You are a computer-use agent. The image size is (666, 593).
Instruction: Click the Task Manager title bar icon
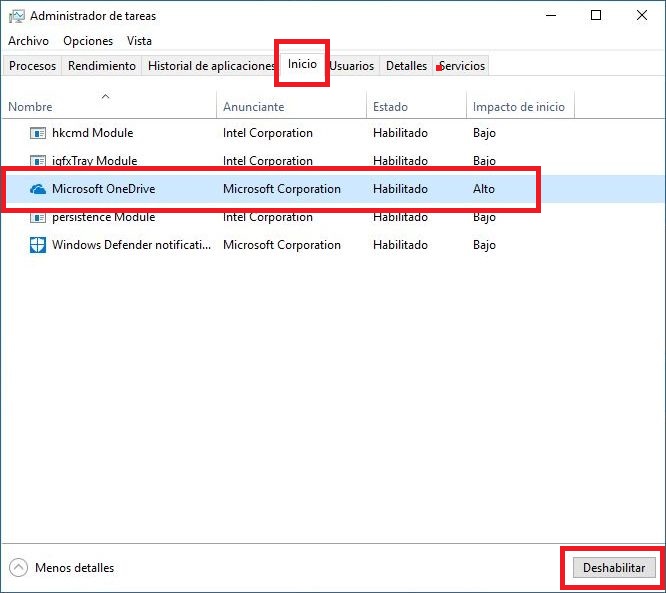click(17, 16)
